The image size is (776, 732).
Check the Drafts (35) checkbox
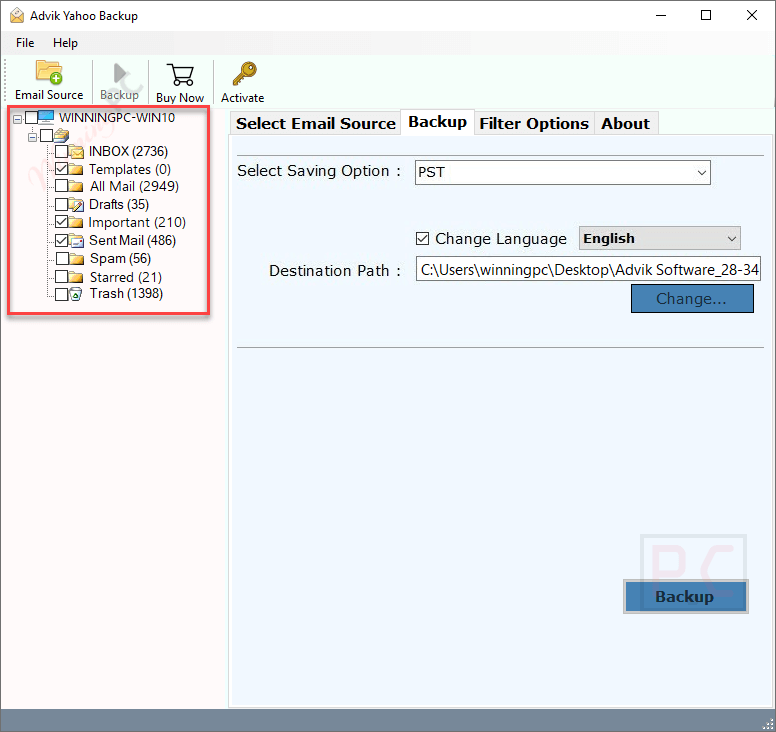coord(61,204)
